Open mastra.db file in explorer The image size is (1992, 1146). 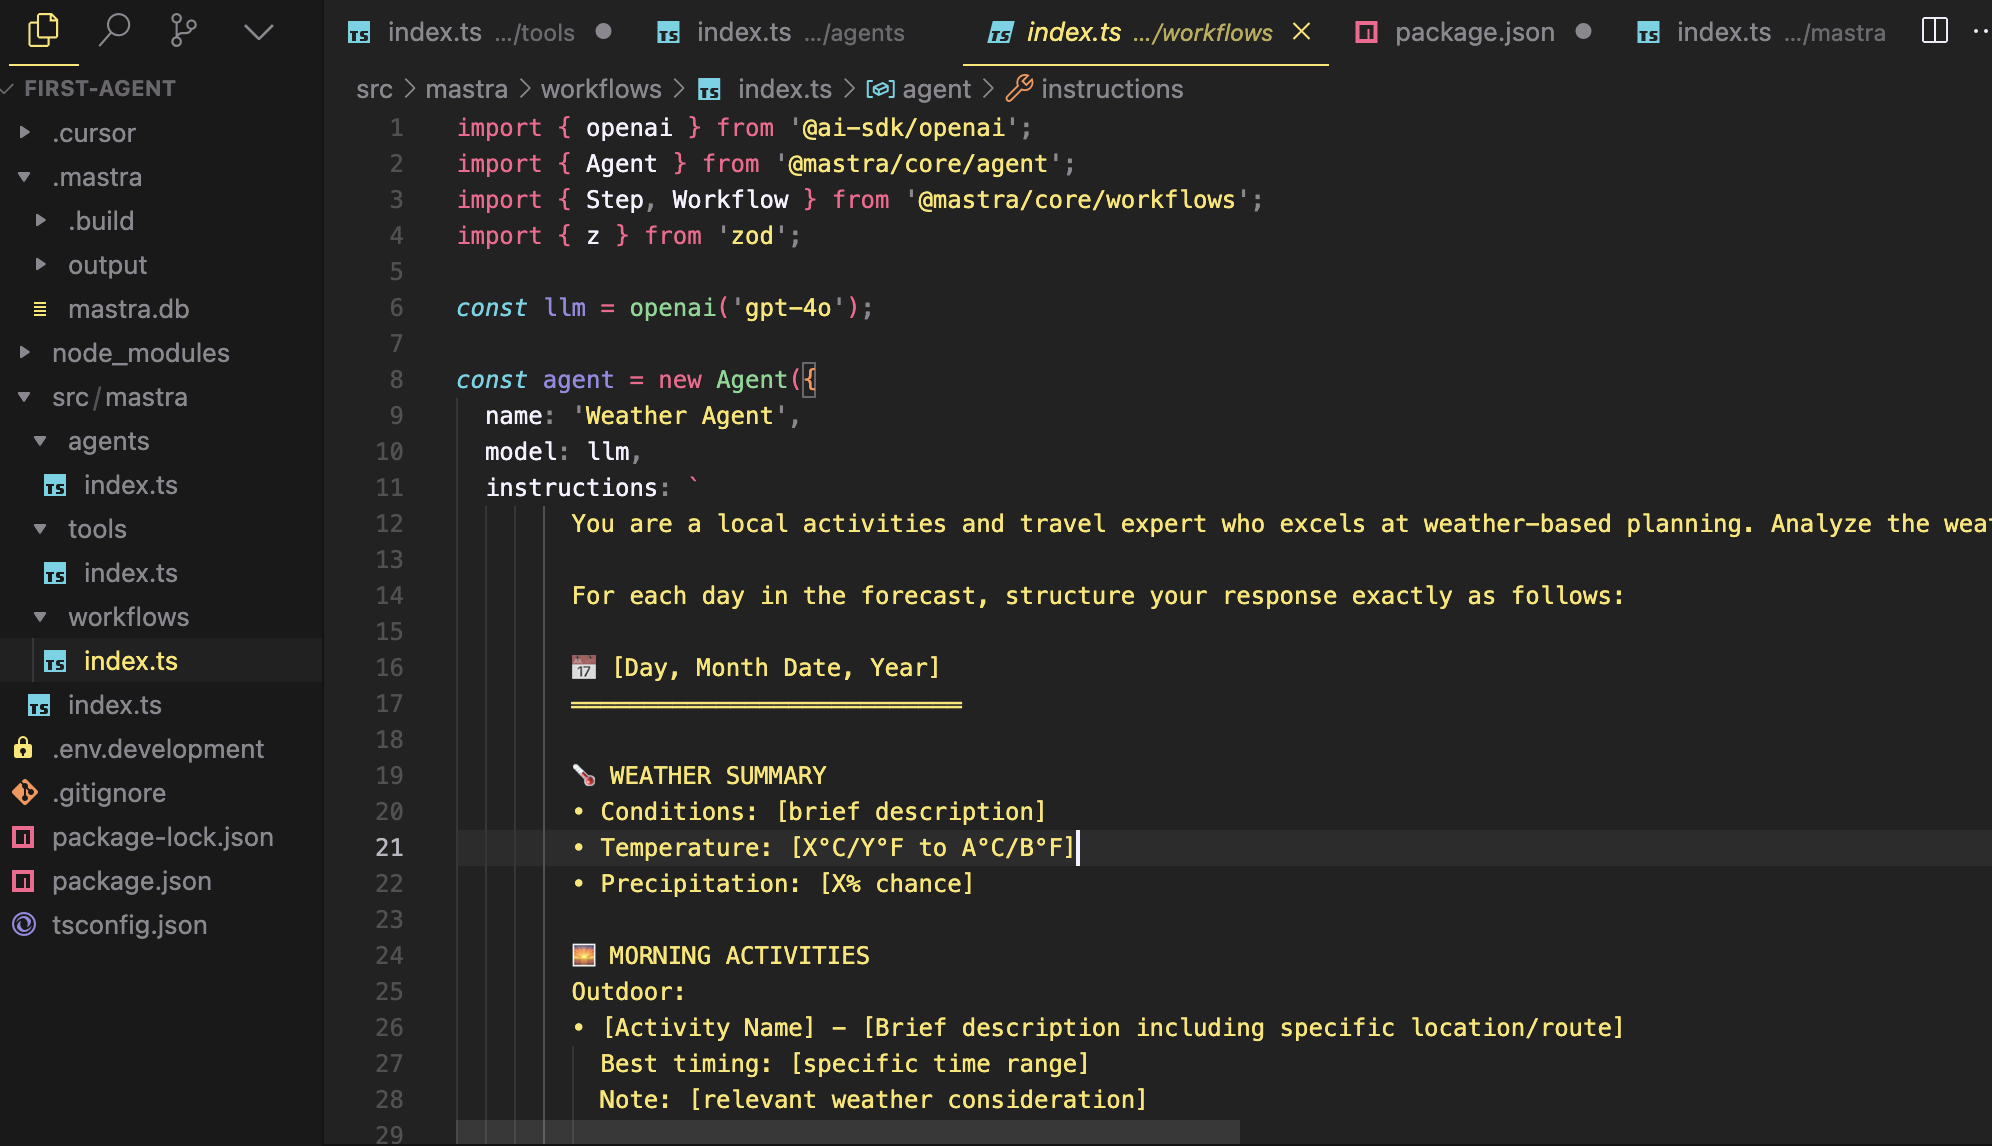pos(161,309)
